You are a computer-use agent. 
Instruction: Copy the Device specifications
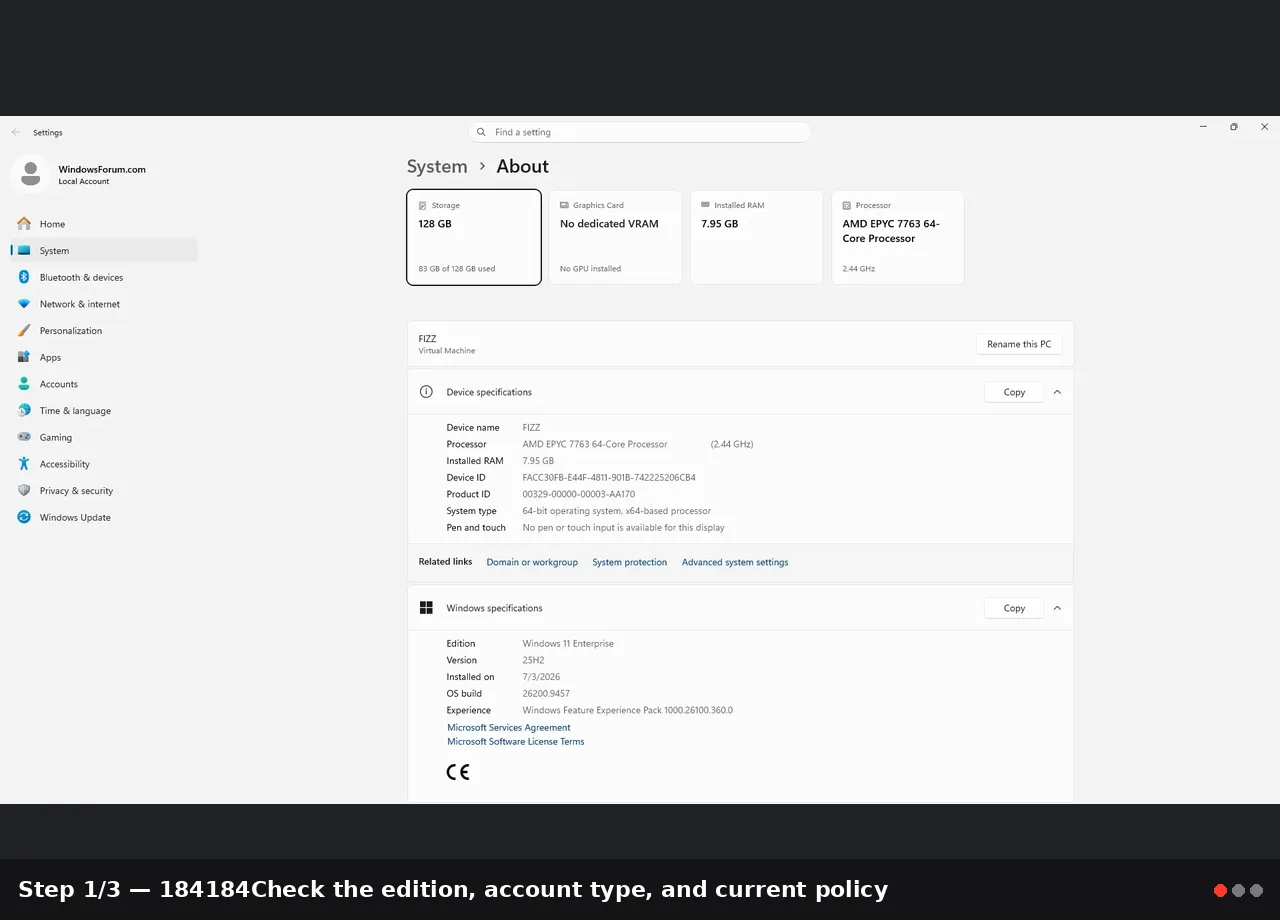point(1014,392)
